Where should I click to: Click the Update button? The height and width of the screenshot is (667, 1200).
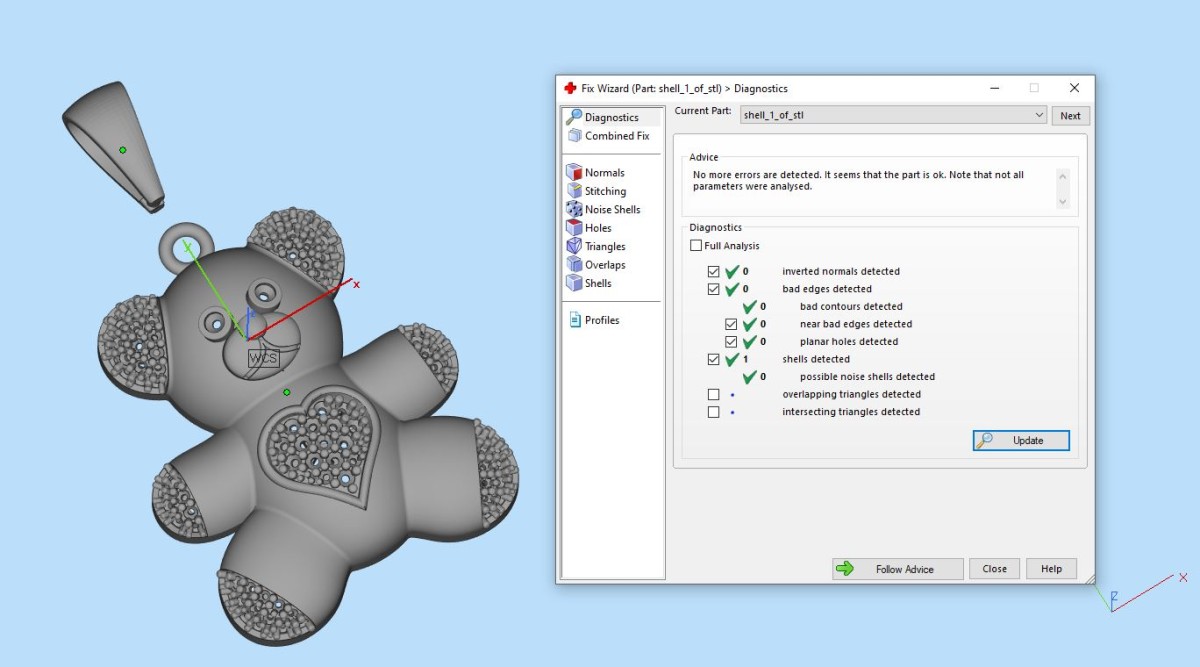tap(1021, 440)
